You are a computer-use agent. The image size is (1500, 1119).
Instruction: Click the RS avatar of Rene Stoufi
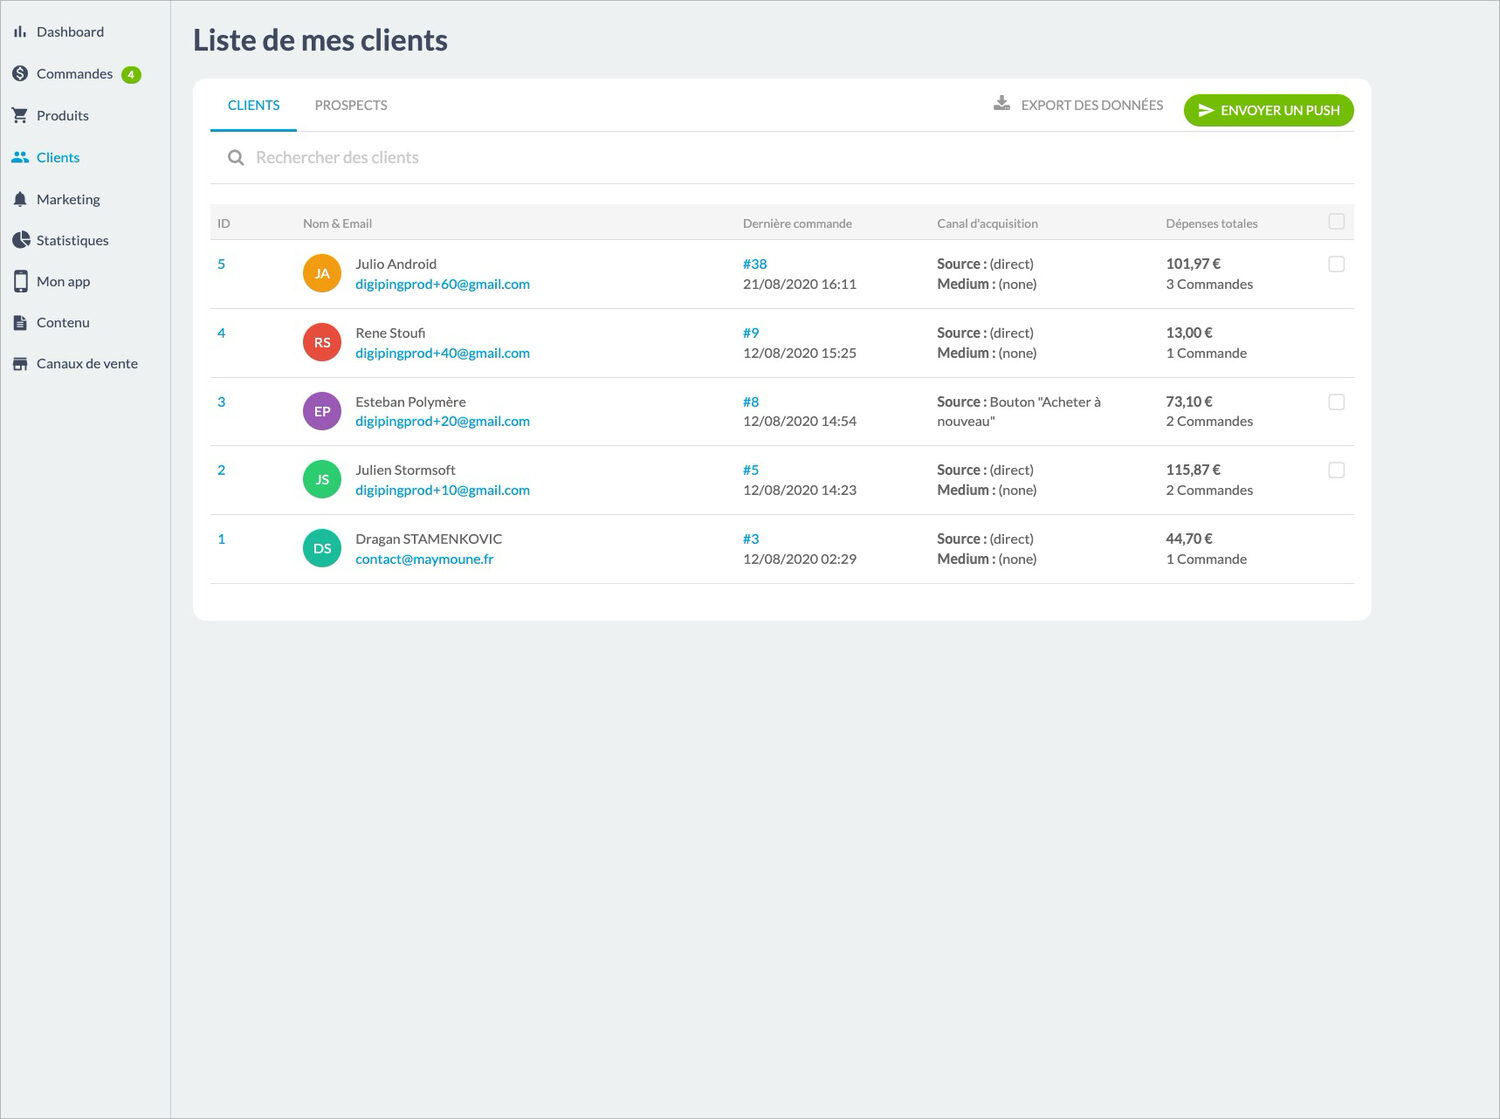coord(322,342)
